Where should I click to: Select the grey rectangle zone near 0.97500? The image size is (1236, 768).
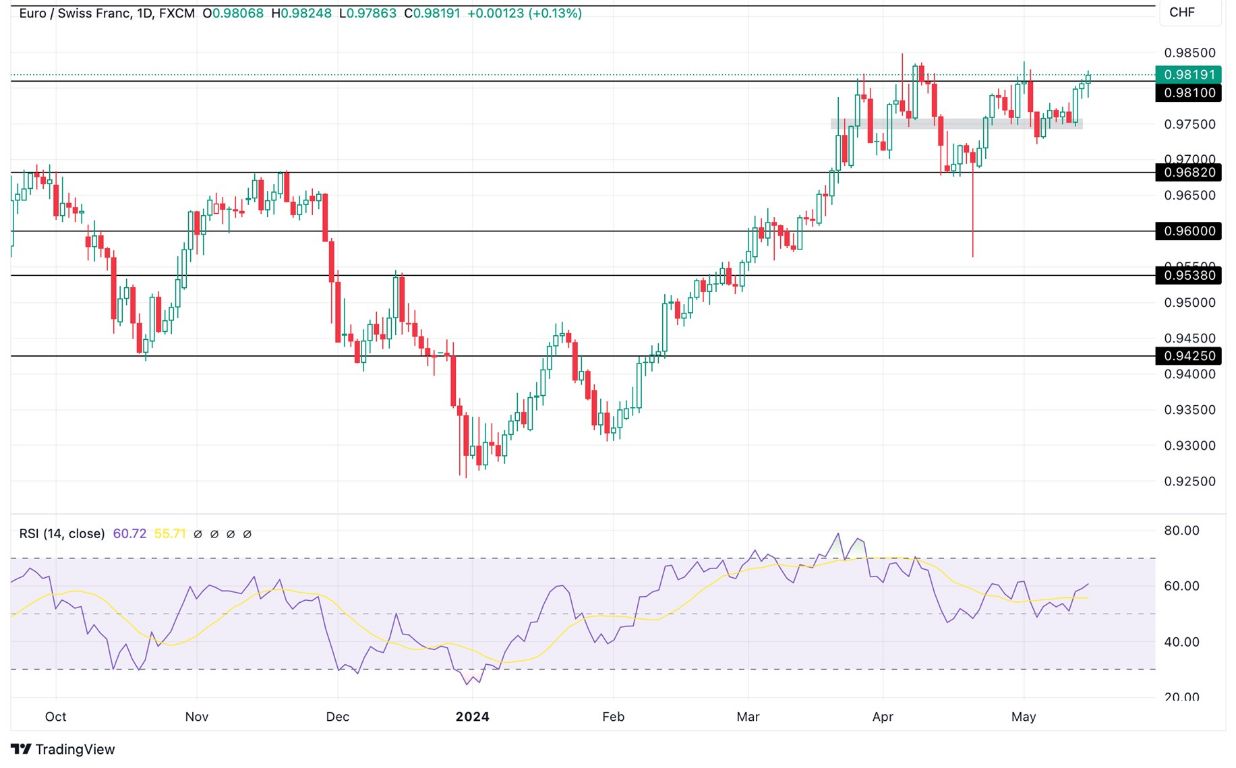point(957,124)
